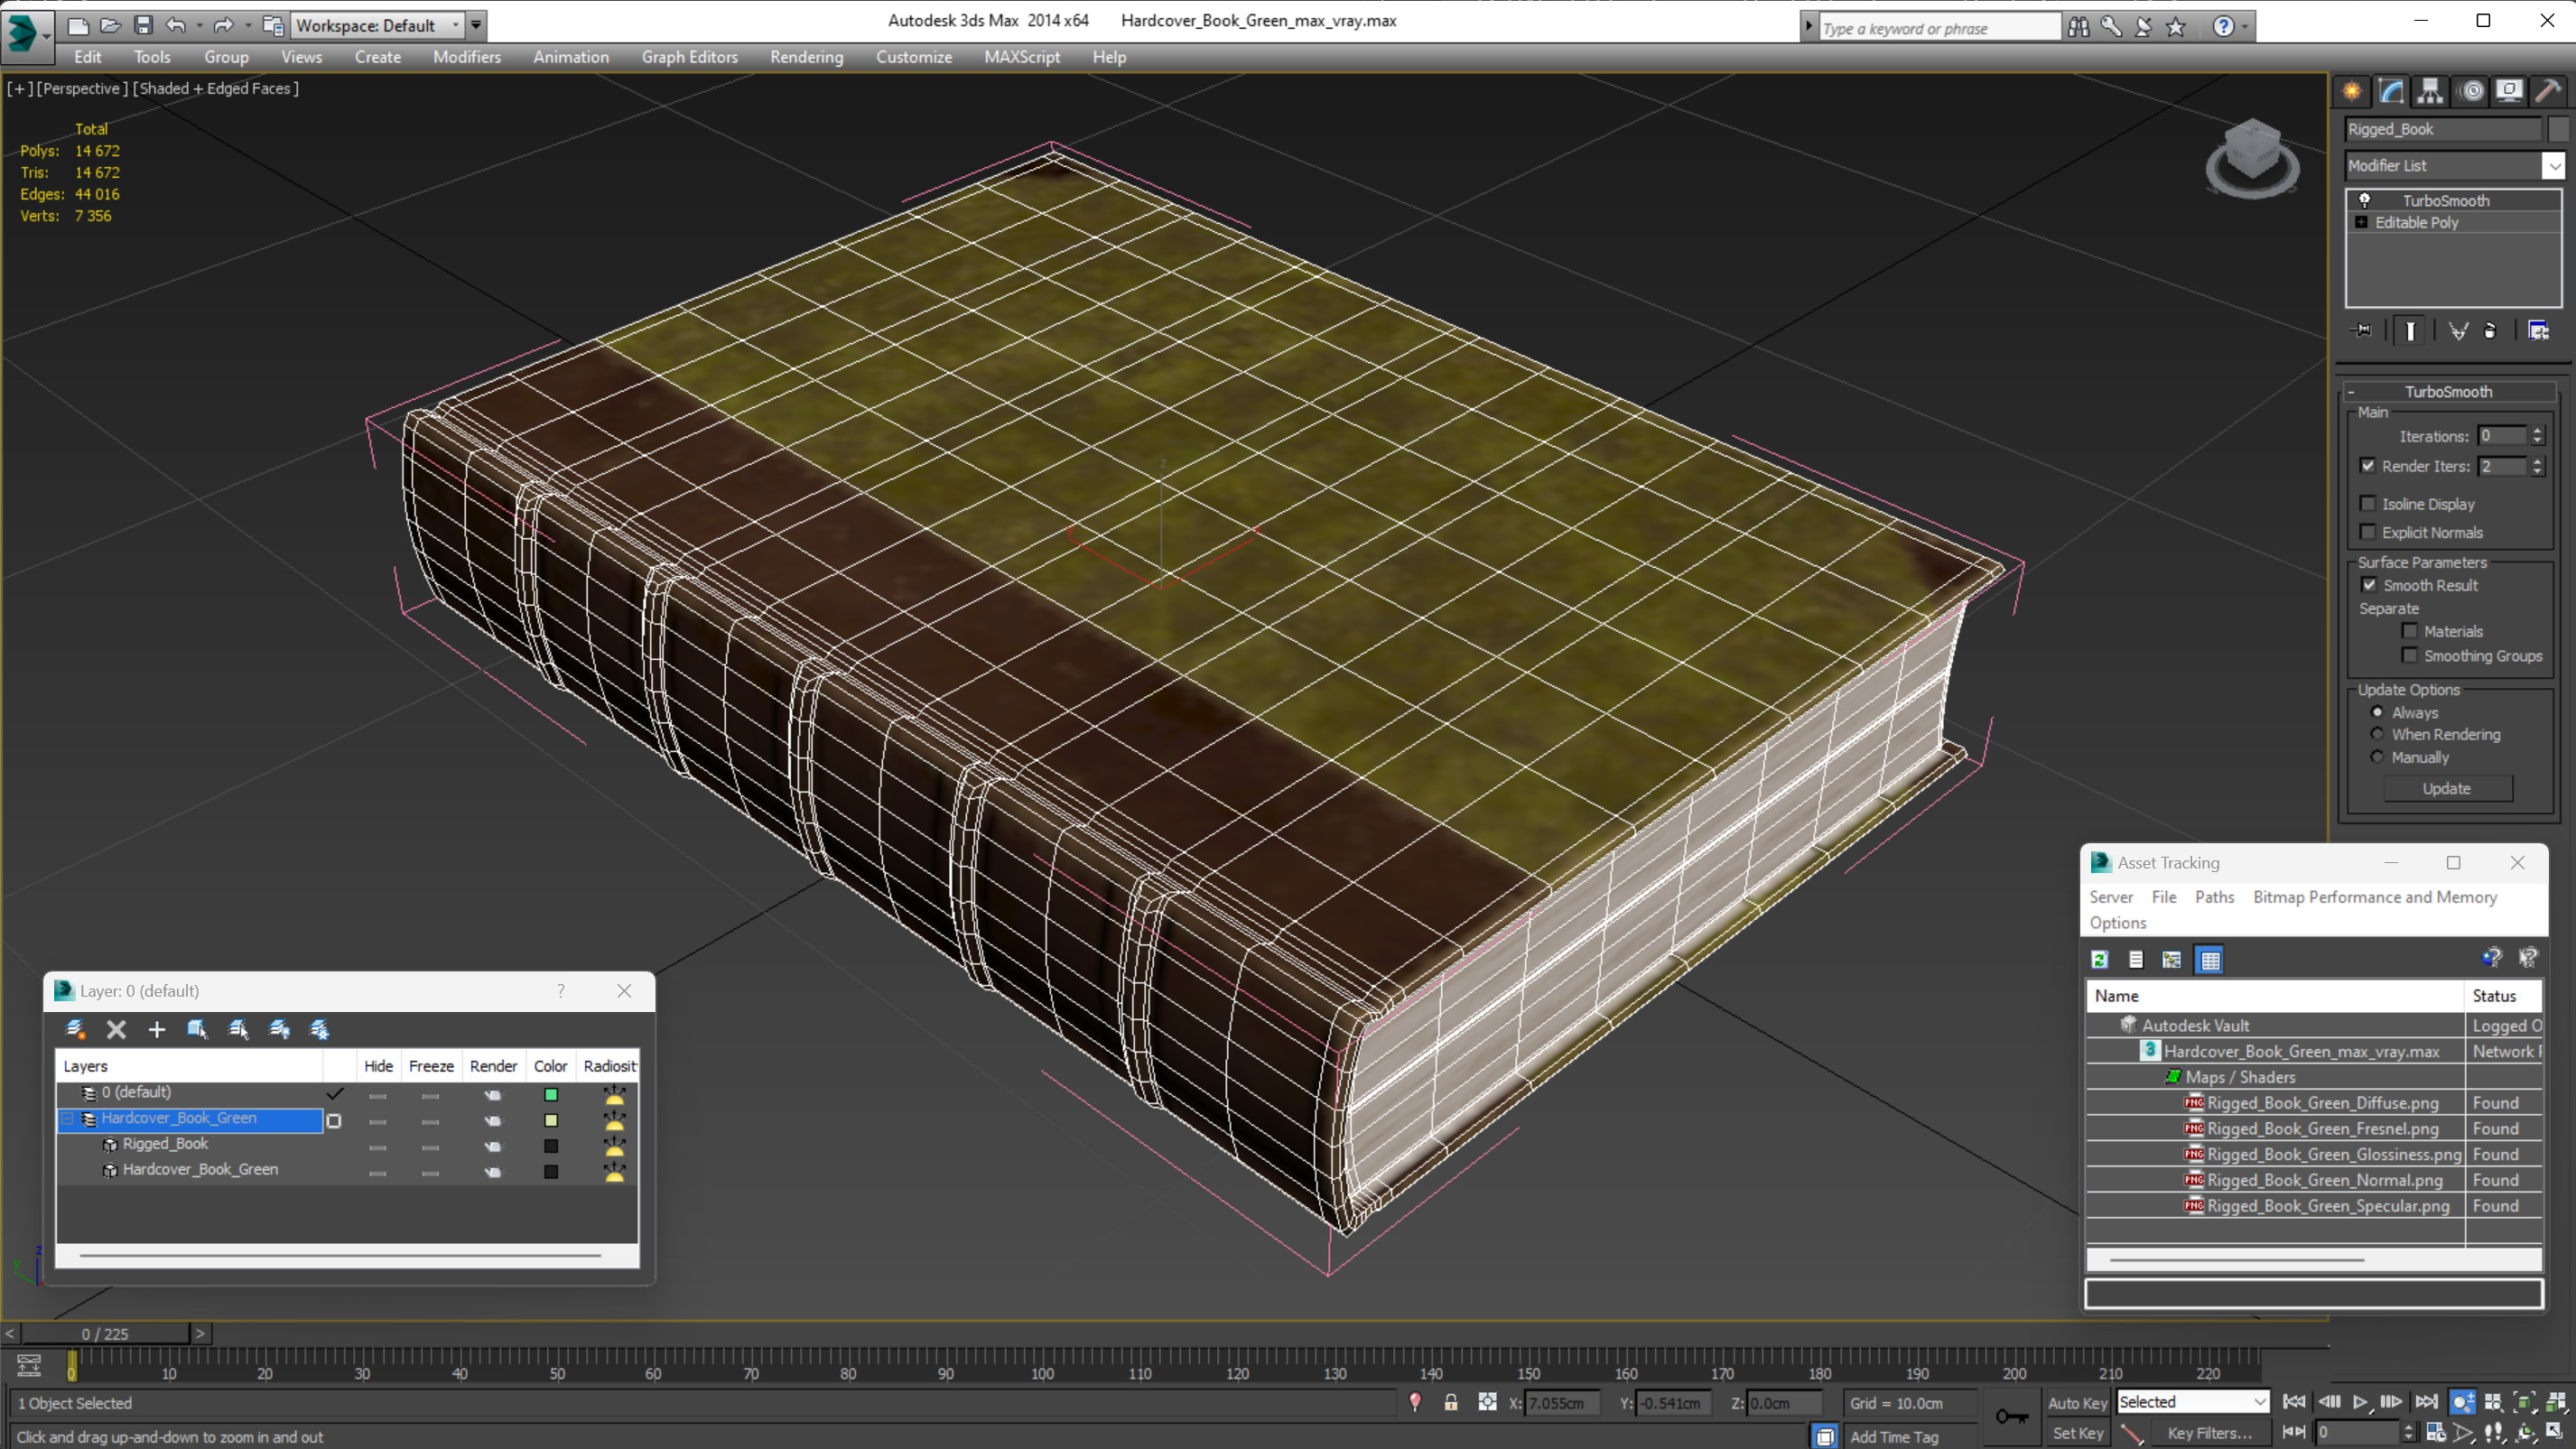2576x1449 pixels.
Task: Open the Hierarchy command panel tab
Action: 2430,91
